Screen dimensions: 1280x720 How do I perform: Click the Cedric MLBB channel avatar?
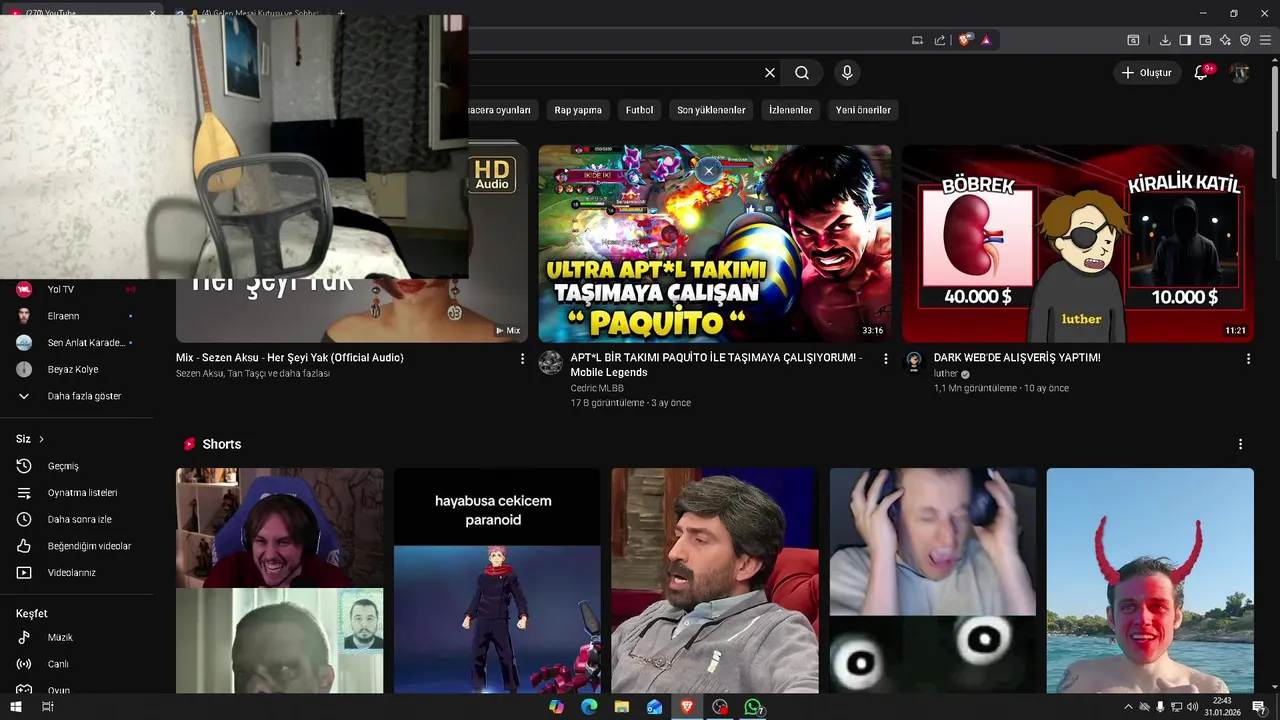[x=551, y=362]
